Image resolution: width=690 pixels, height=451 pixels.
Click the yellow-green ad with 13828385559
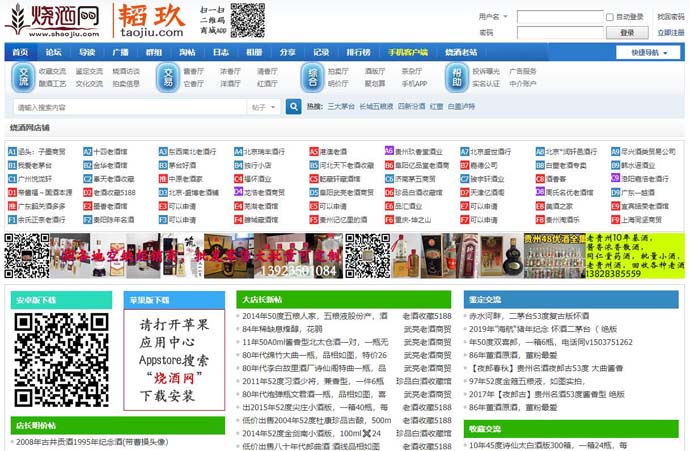pos(635,256)
